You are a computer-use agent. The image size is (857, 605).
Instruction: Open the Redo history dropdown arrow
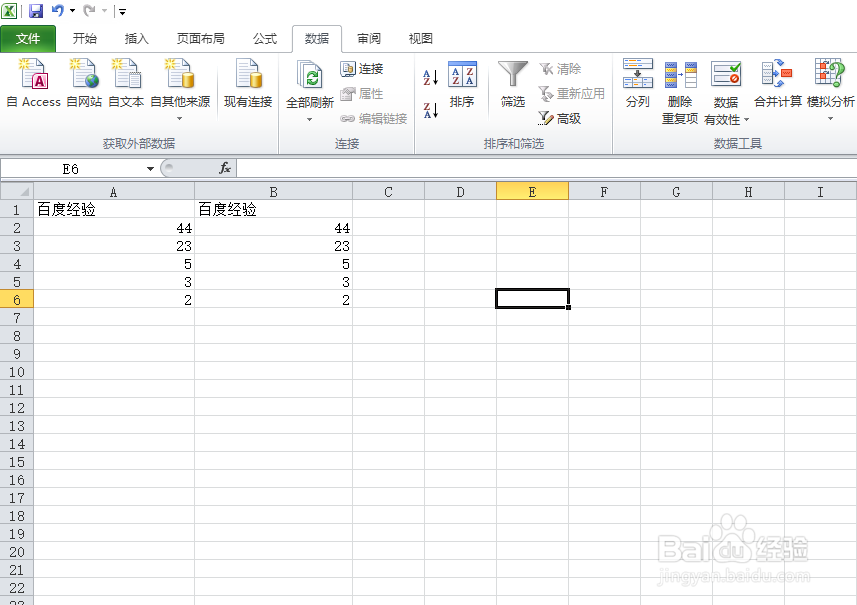104,11
